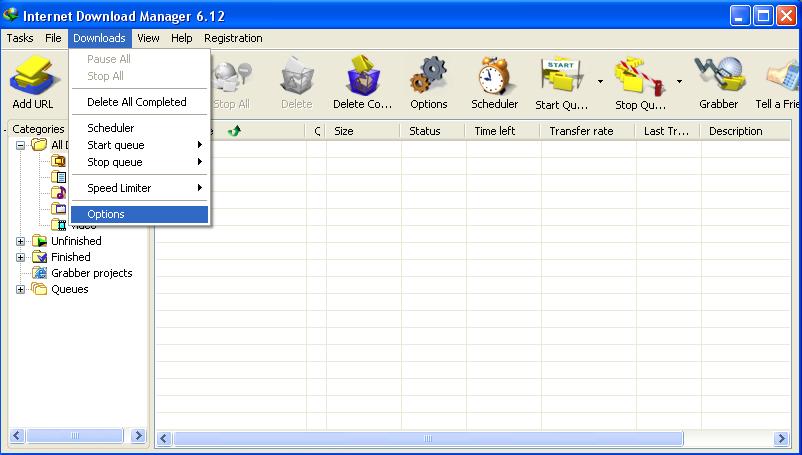802x455 pixels.
Task: Select the Documents category folder icon
Action: coord(59,177)
